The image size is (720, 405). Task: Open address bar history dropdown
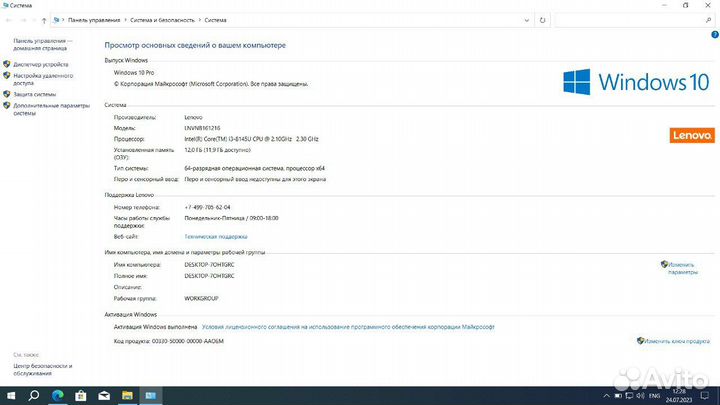point(527,20)
